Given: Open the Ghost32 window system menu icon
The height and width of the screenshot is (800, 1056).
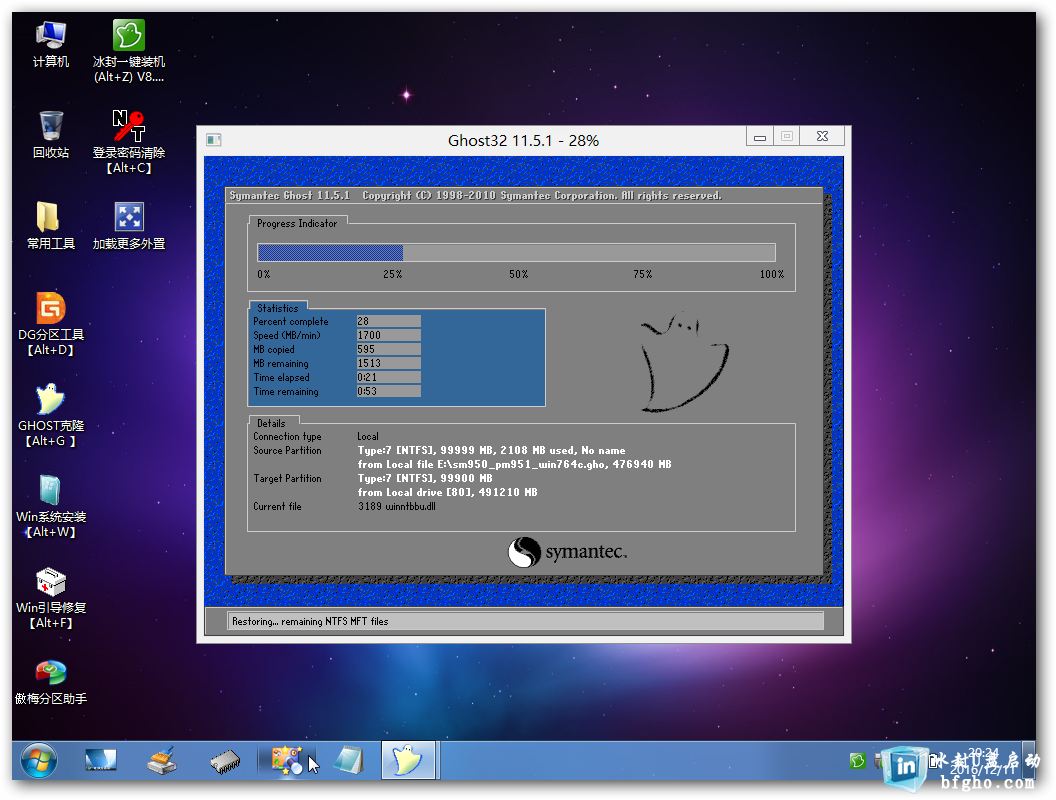Looking at the screenshot, I should pyautogui.click(x=214, y=140).
